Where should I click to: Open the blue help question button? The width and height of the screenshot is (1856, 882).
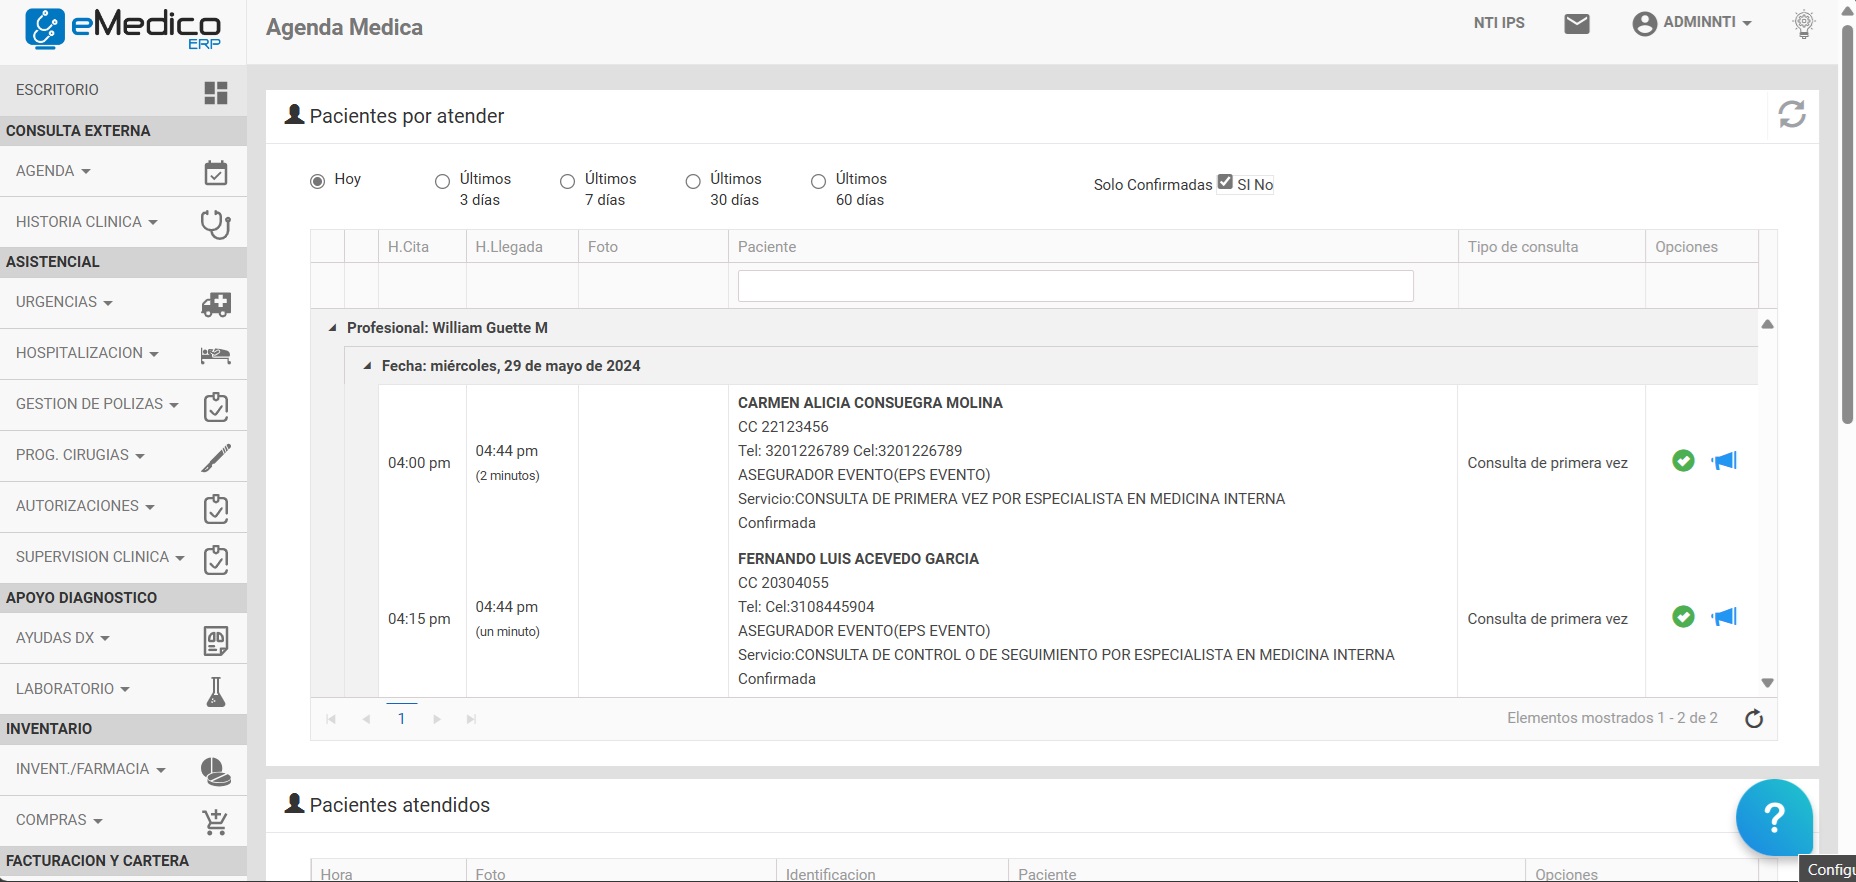tap(1774, 817)
